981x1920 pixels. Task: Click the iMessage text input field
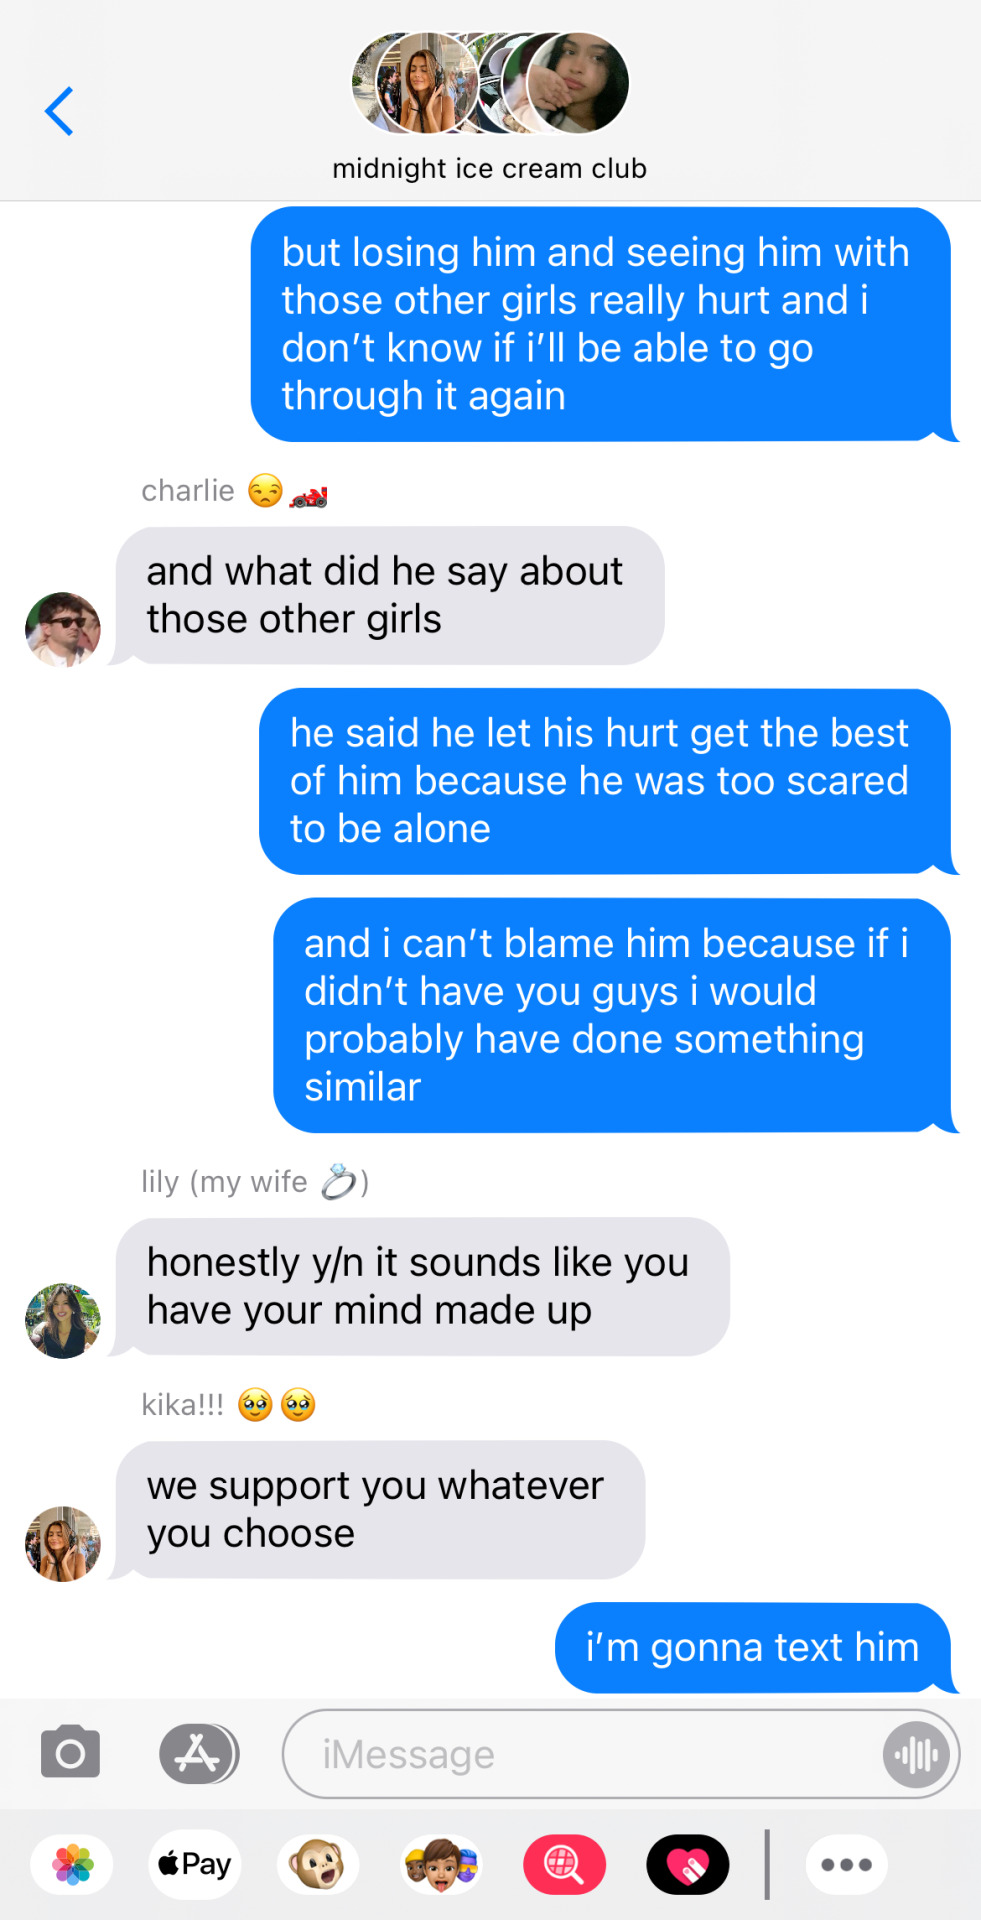pos(621,1754)
